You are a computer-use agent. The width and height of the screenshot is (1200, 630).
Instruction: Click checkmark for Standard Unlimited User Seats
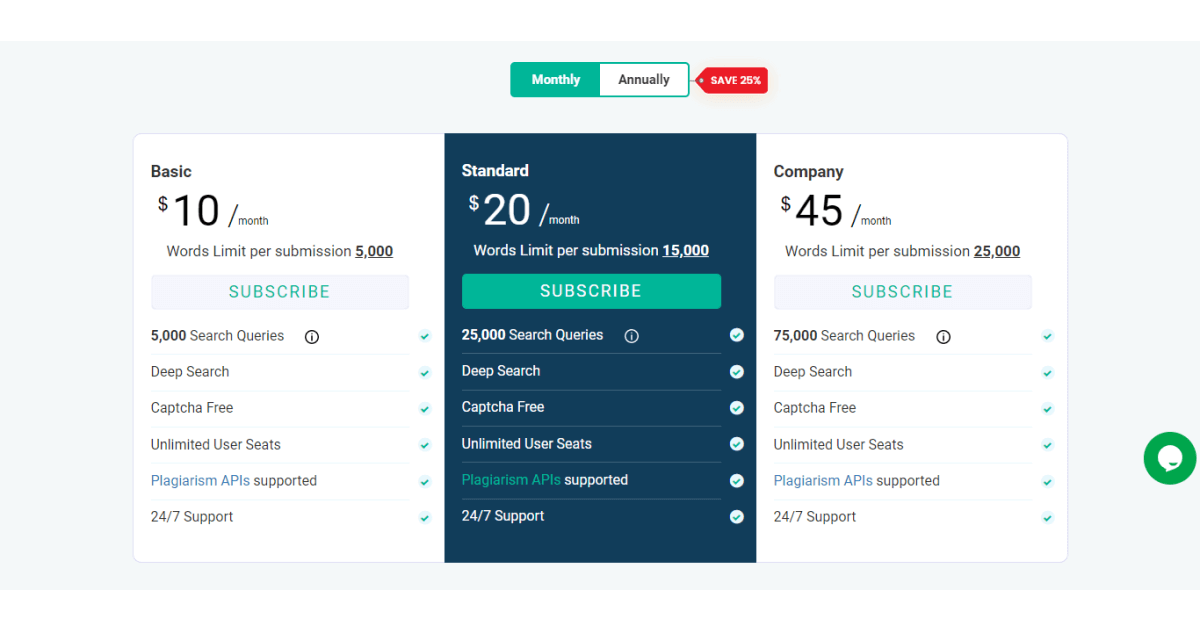(737, 444)
